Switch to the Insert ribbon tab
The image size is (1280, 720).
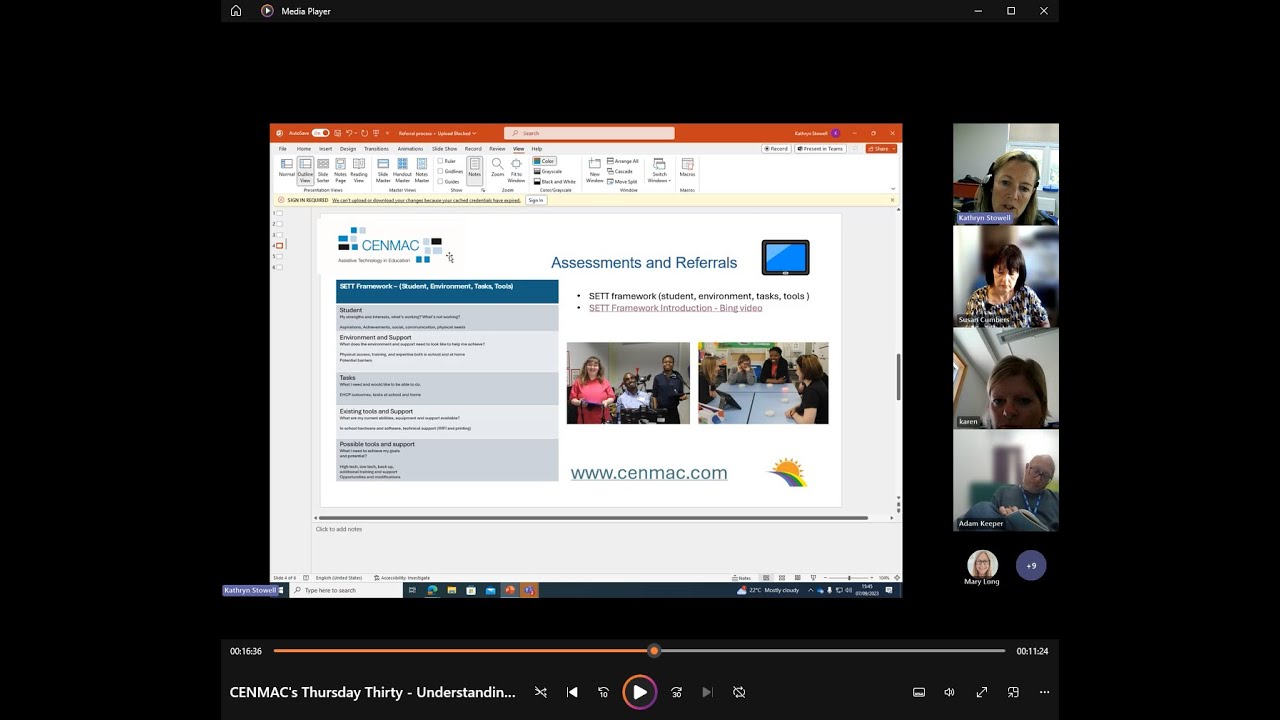(x=326, y=148)
